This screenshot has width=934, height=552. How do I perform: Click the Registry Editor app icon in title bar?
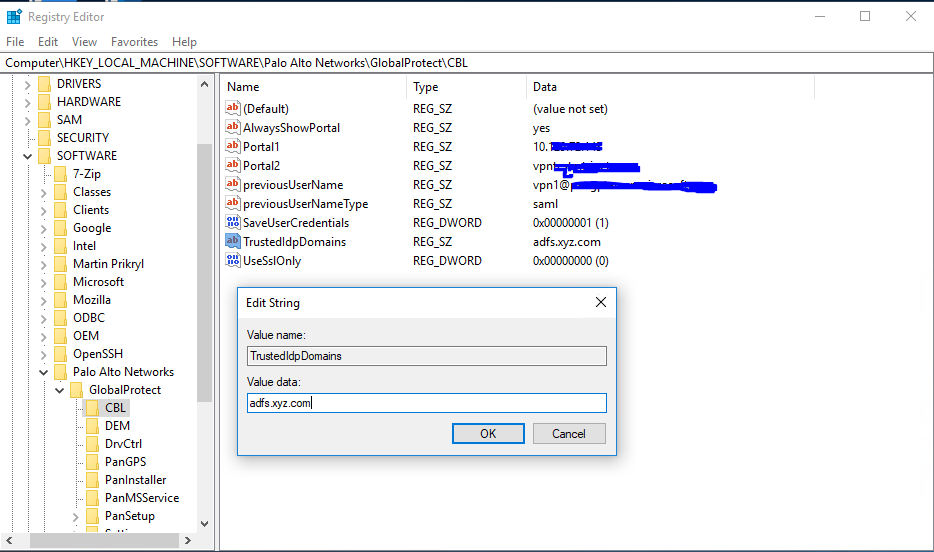coord(14,17)
